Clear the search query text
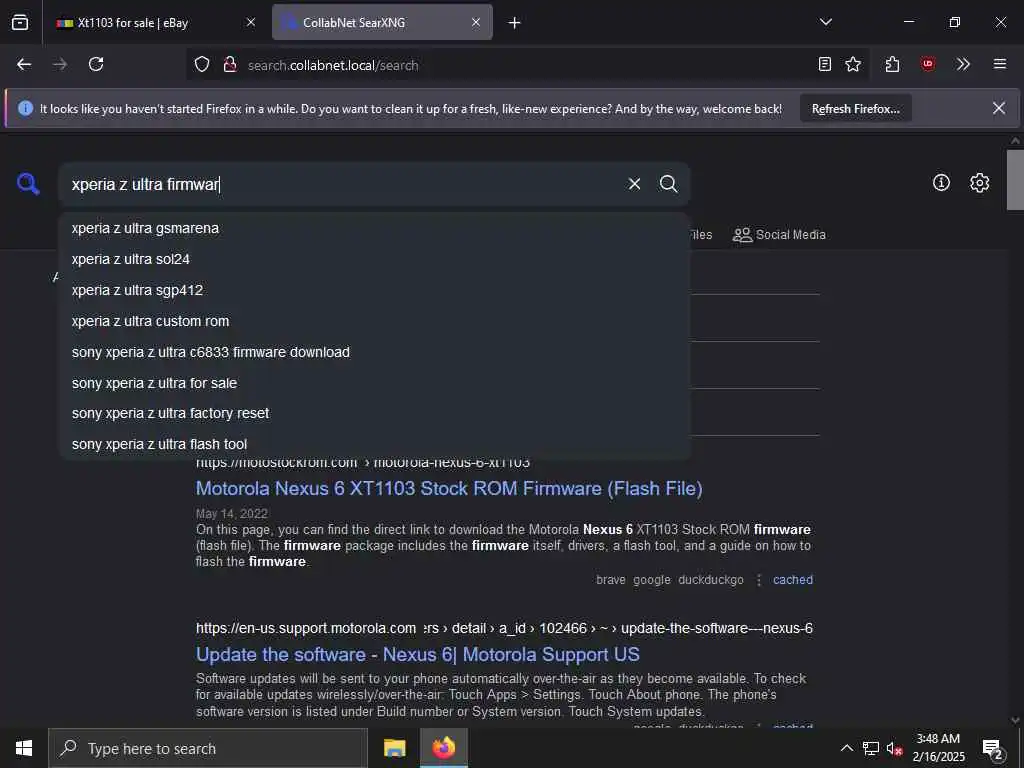The width and height of the screenshot is (1024, 768). pos(634,184)
